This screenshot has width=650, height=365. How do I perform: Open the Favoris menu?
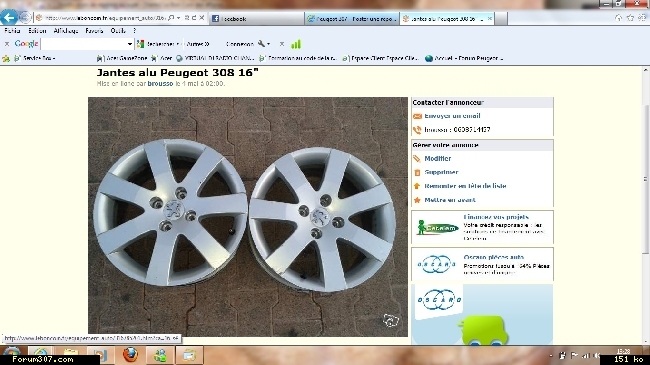pyautogui.click(x=94, y=31)
